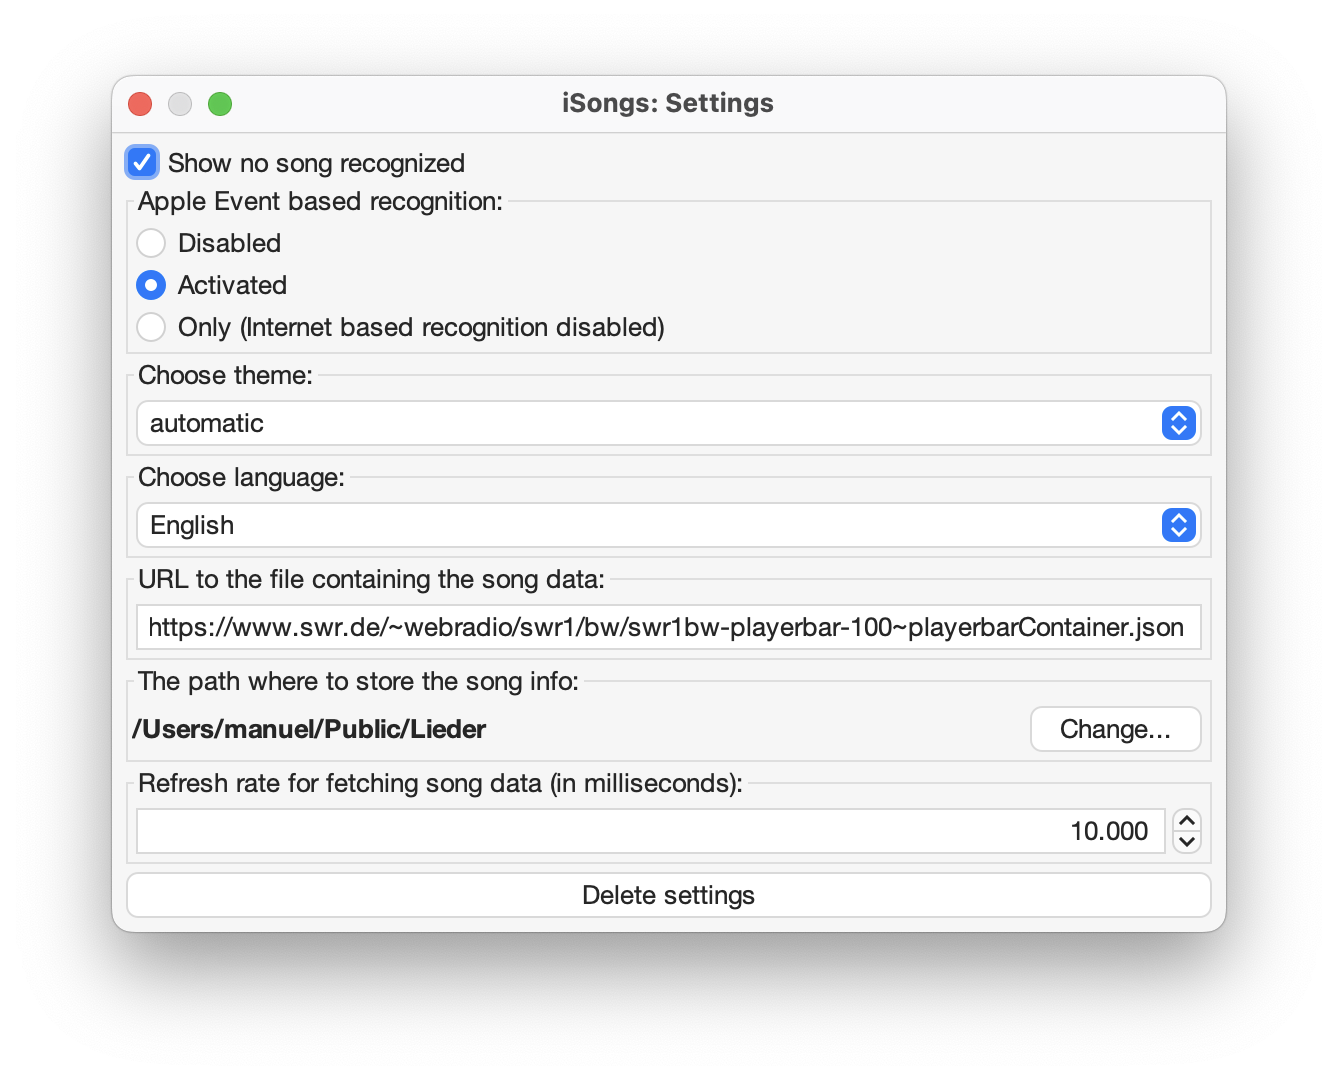Screen dimensions: 1338x1080
Task: Select the Disabled radio button
Action: (x=151, y=243)
